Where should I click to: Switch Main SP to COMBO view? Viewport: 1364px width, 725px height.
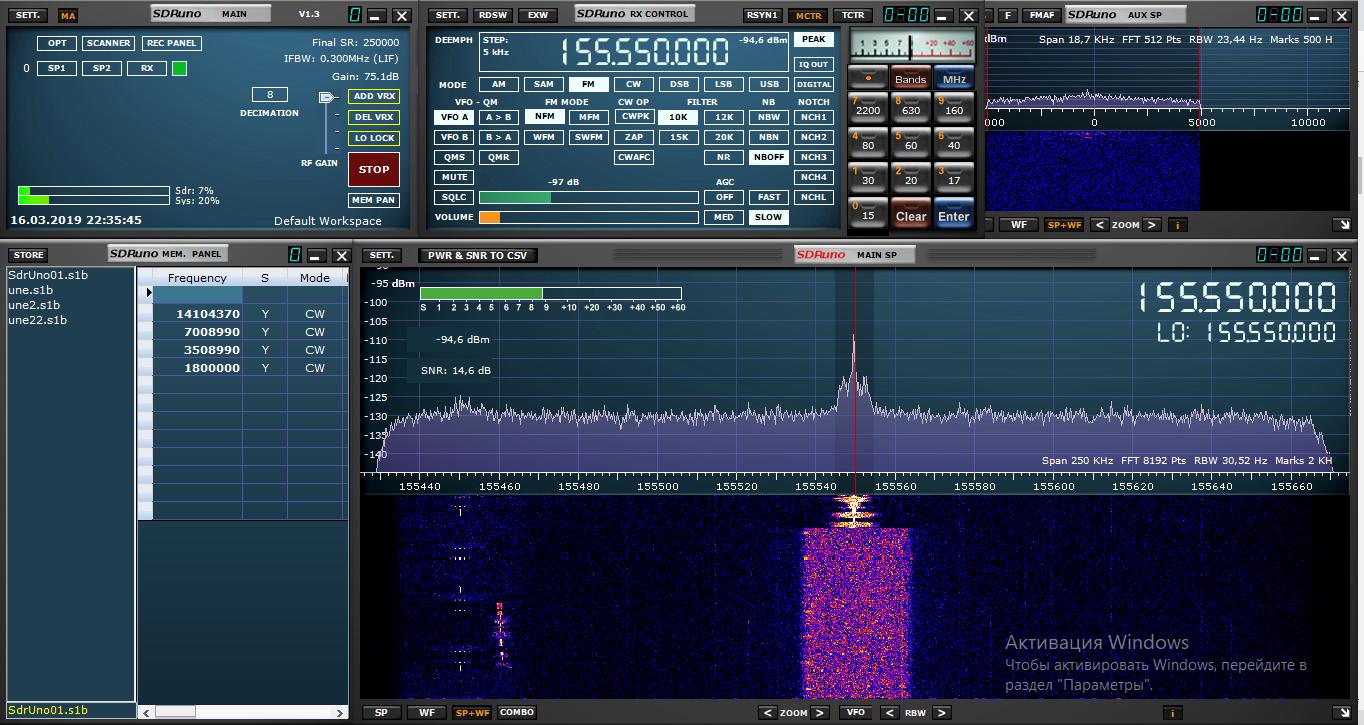517,713
